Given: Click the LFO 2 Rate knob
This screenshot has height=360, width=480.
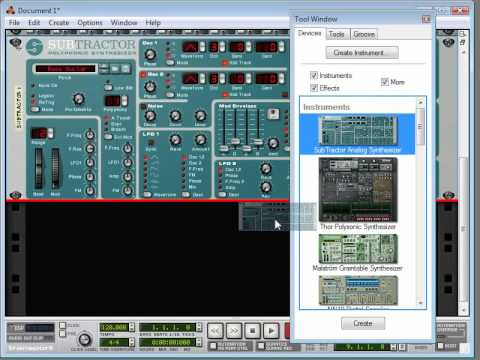Looking at the screenshot, I should pos(266,169).
